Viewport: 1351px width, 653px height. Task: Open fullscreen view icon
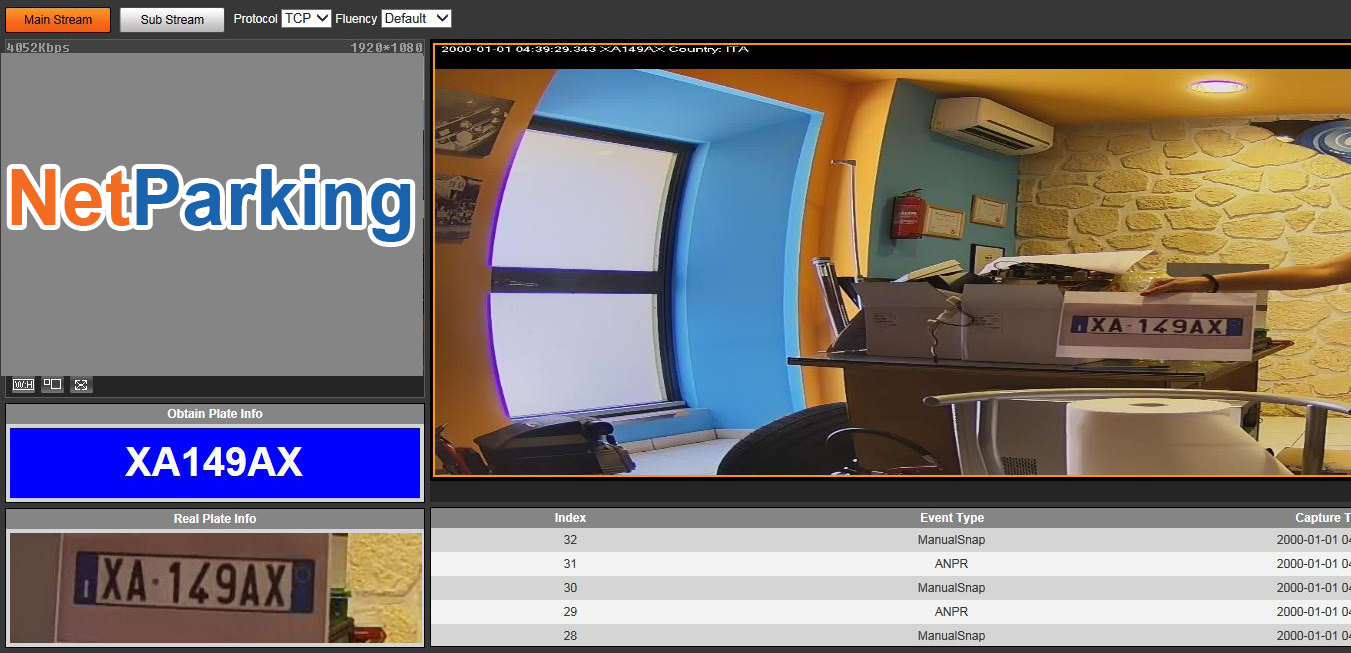point(82,384)
